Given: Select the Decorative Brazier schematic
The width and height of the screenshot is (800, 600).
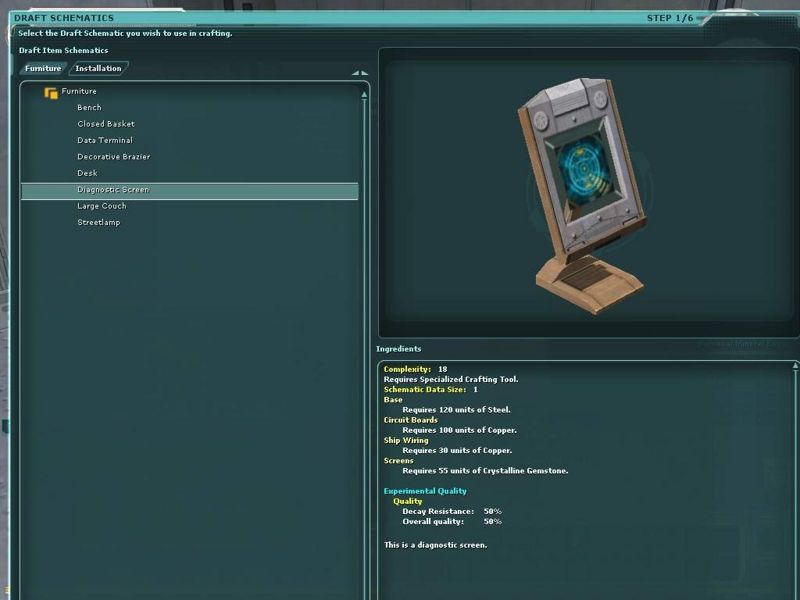Looking at the screenshot, I should pyautogui.click(x=113, y=157).
